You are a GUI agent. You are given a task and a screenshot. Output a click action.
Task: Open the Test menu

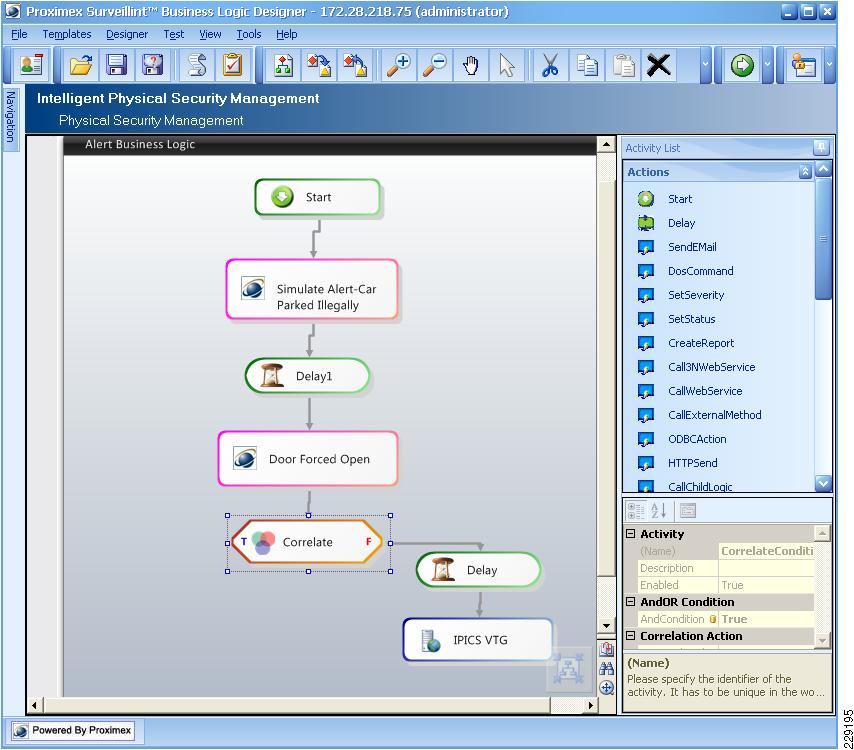tap(174, 34)
